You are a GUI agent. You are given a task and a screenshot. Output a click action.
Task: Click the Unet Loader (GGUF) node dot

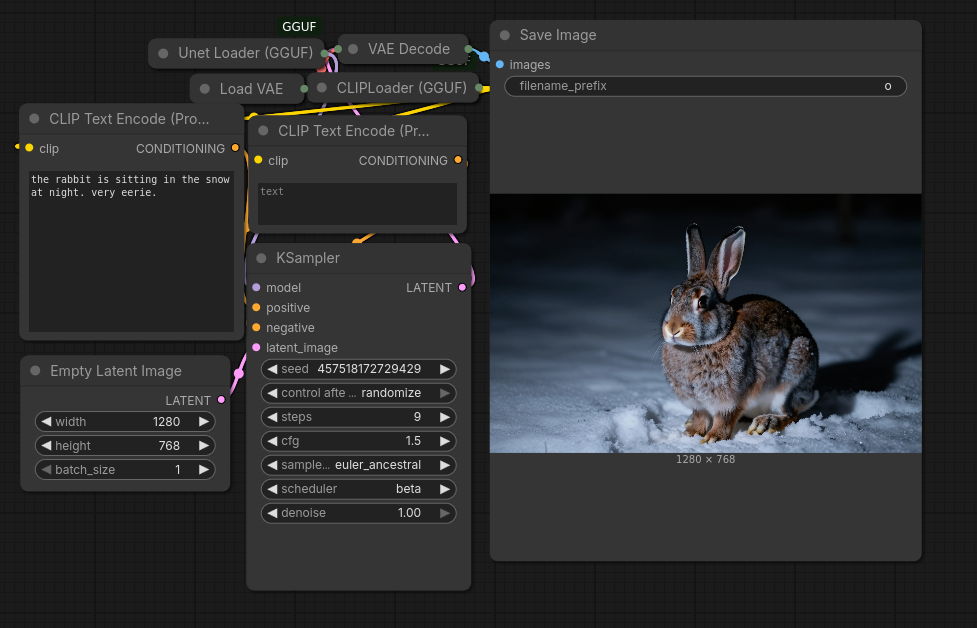[x=164, y=53]
